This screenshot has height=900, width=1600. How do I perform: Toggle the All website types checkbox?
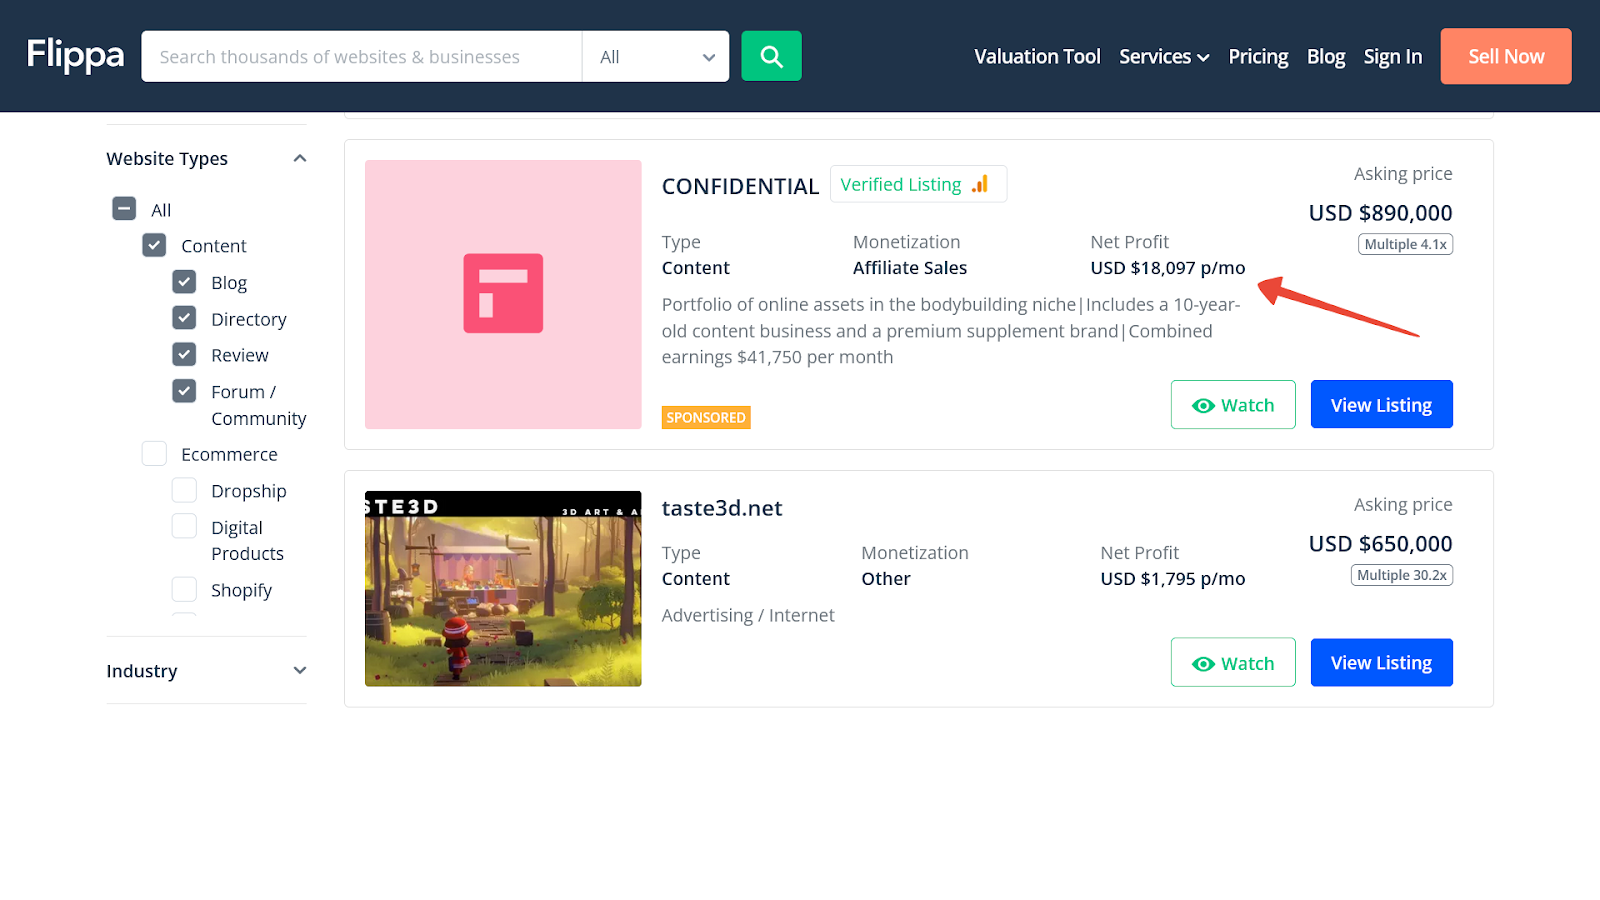pos(124,209)
